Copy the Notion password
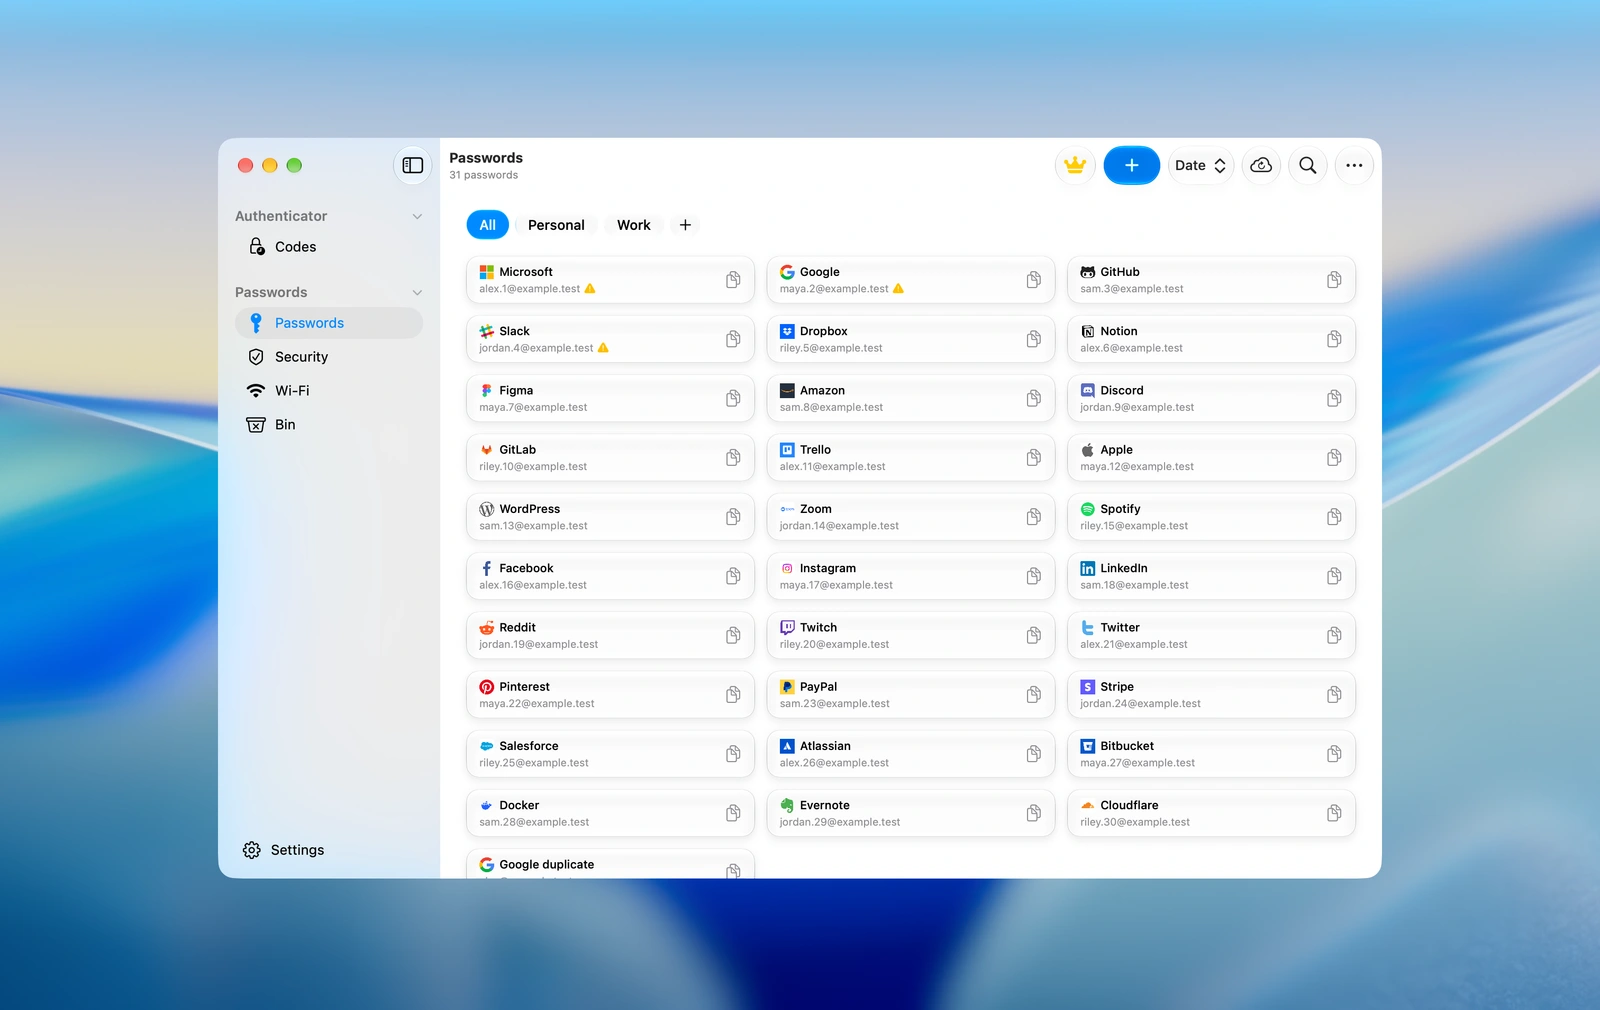Viewport: 1600px width, 1010px height. coord(1334,339)
